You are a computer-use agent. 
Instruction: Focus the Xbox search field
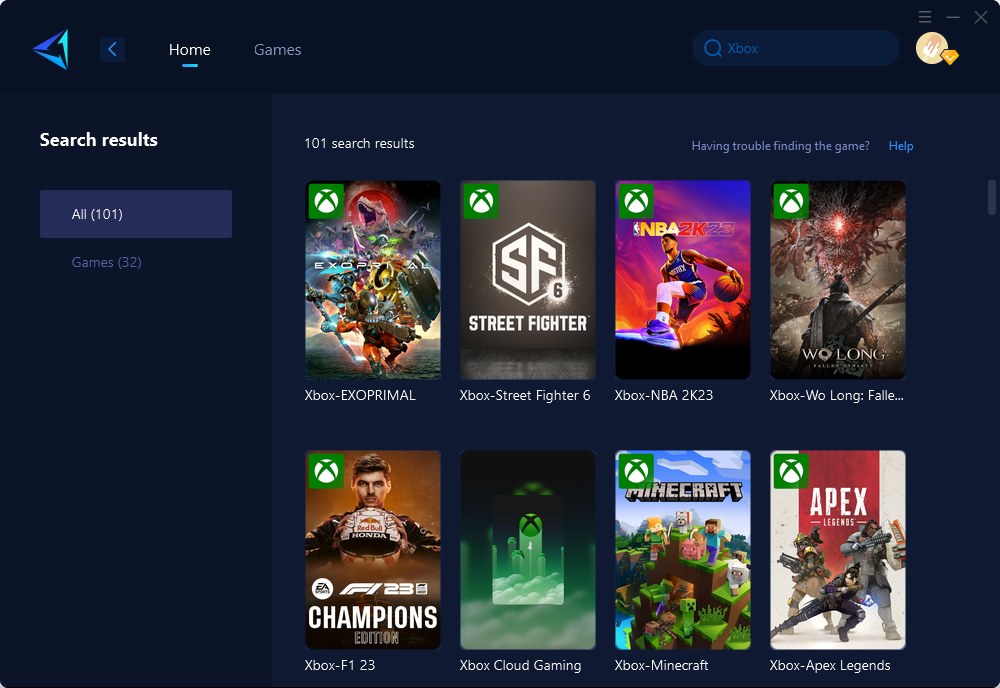(796, 48)
